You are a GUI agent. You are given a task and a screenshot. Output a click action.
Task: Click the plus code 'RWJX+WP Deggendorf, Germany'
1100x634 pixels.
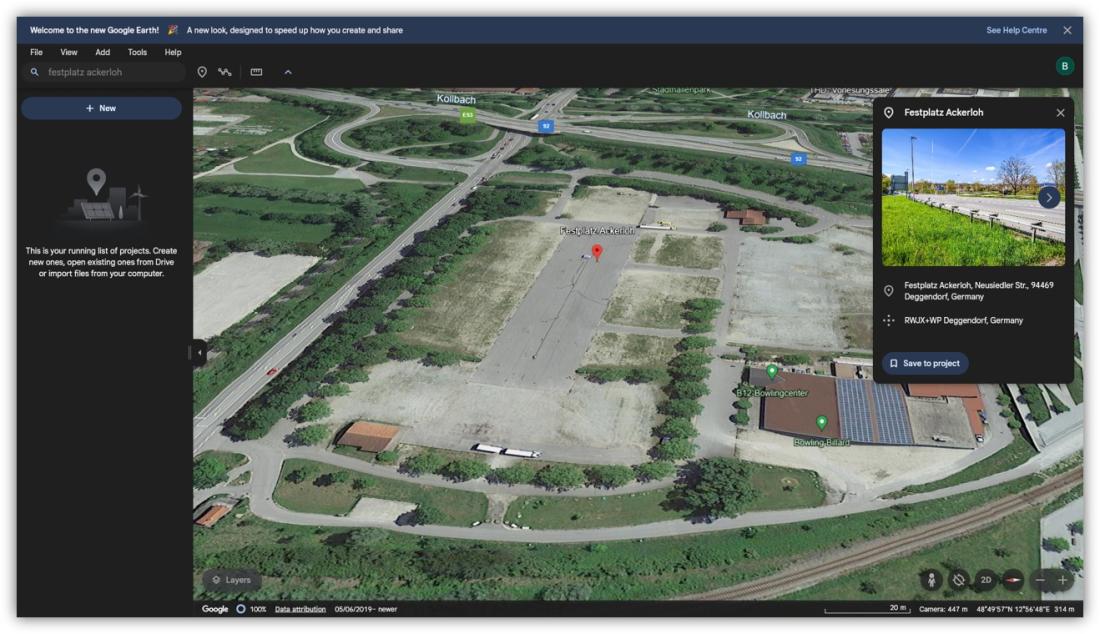(x=962, y=321)
